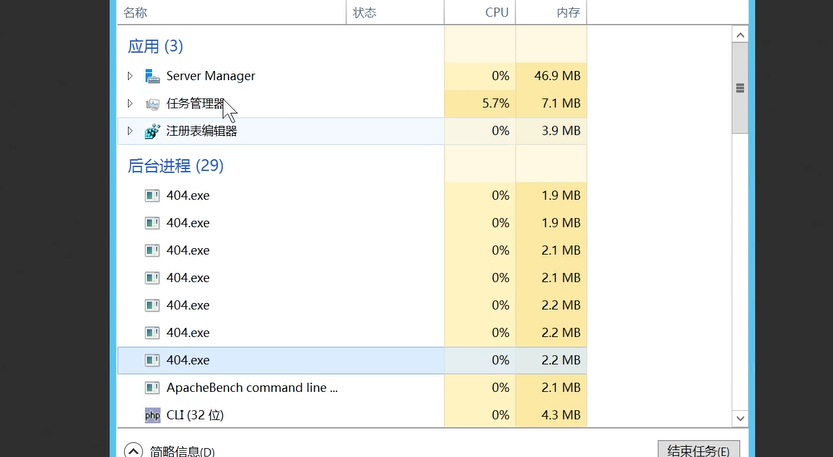This screenshot has height=457, width=833.
Task: Click the first 404.exe icon under 后台进程
Action: (152, 196)
